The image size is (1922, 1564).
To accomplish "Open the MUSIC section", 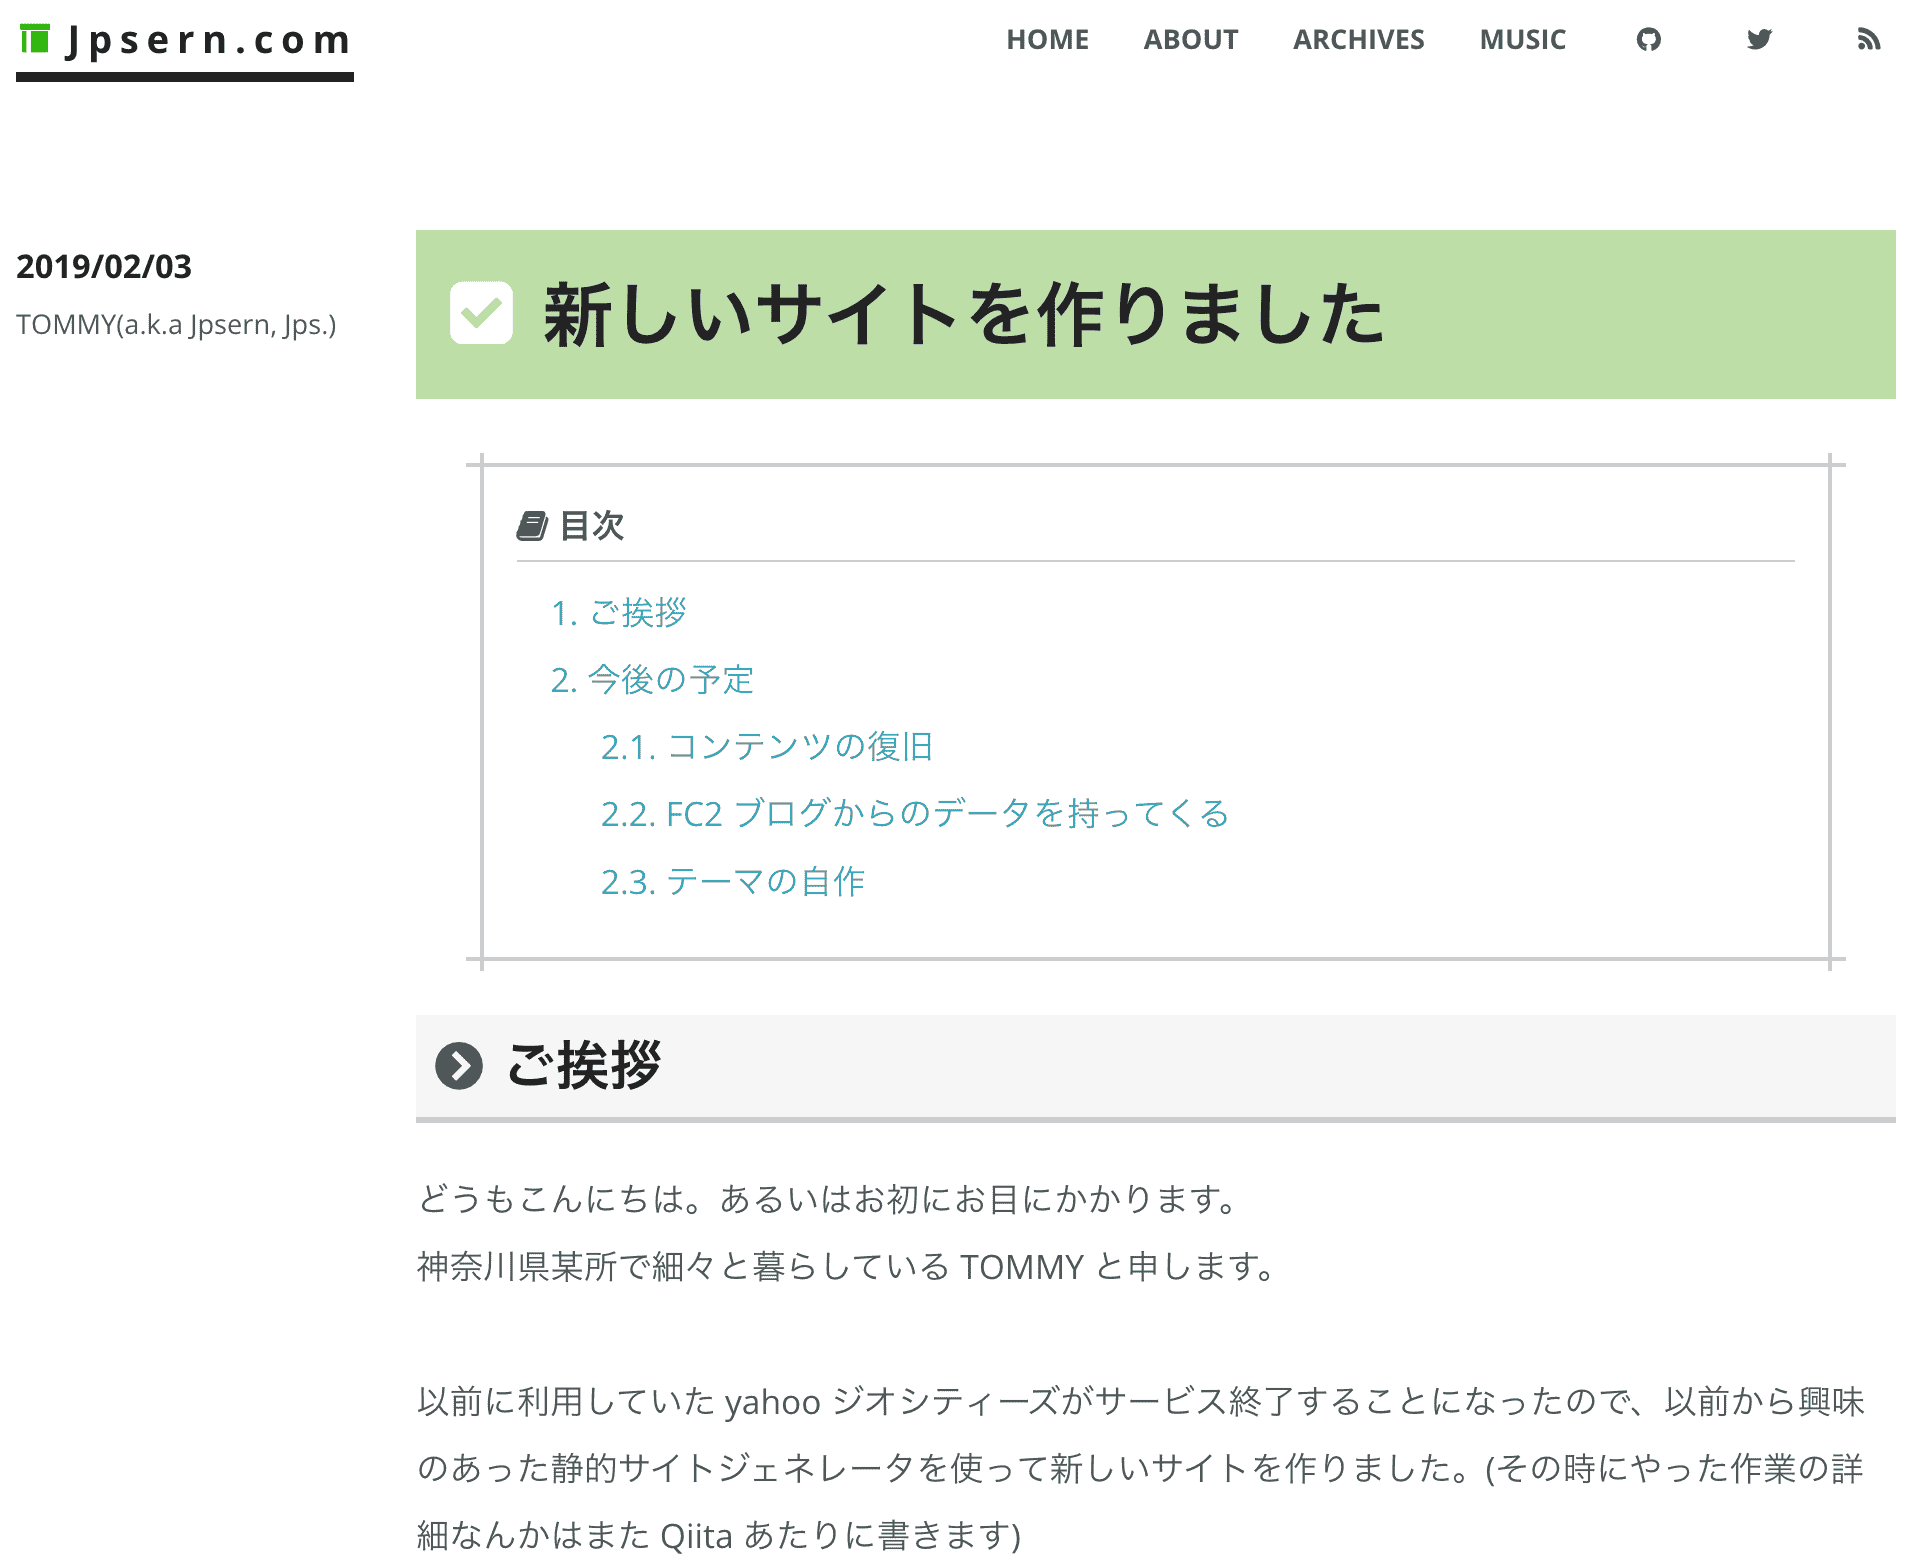I will coord(1522,39).
